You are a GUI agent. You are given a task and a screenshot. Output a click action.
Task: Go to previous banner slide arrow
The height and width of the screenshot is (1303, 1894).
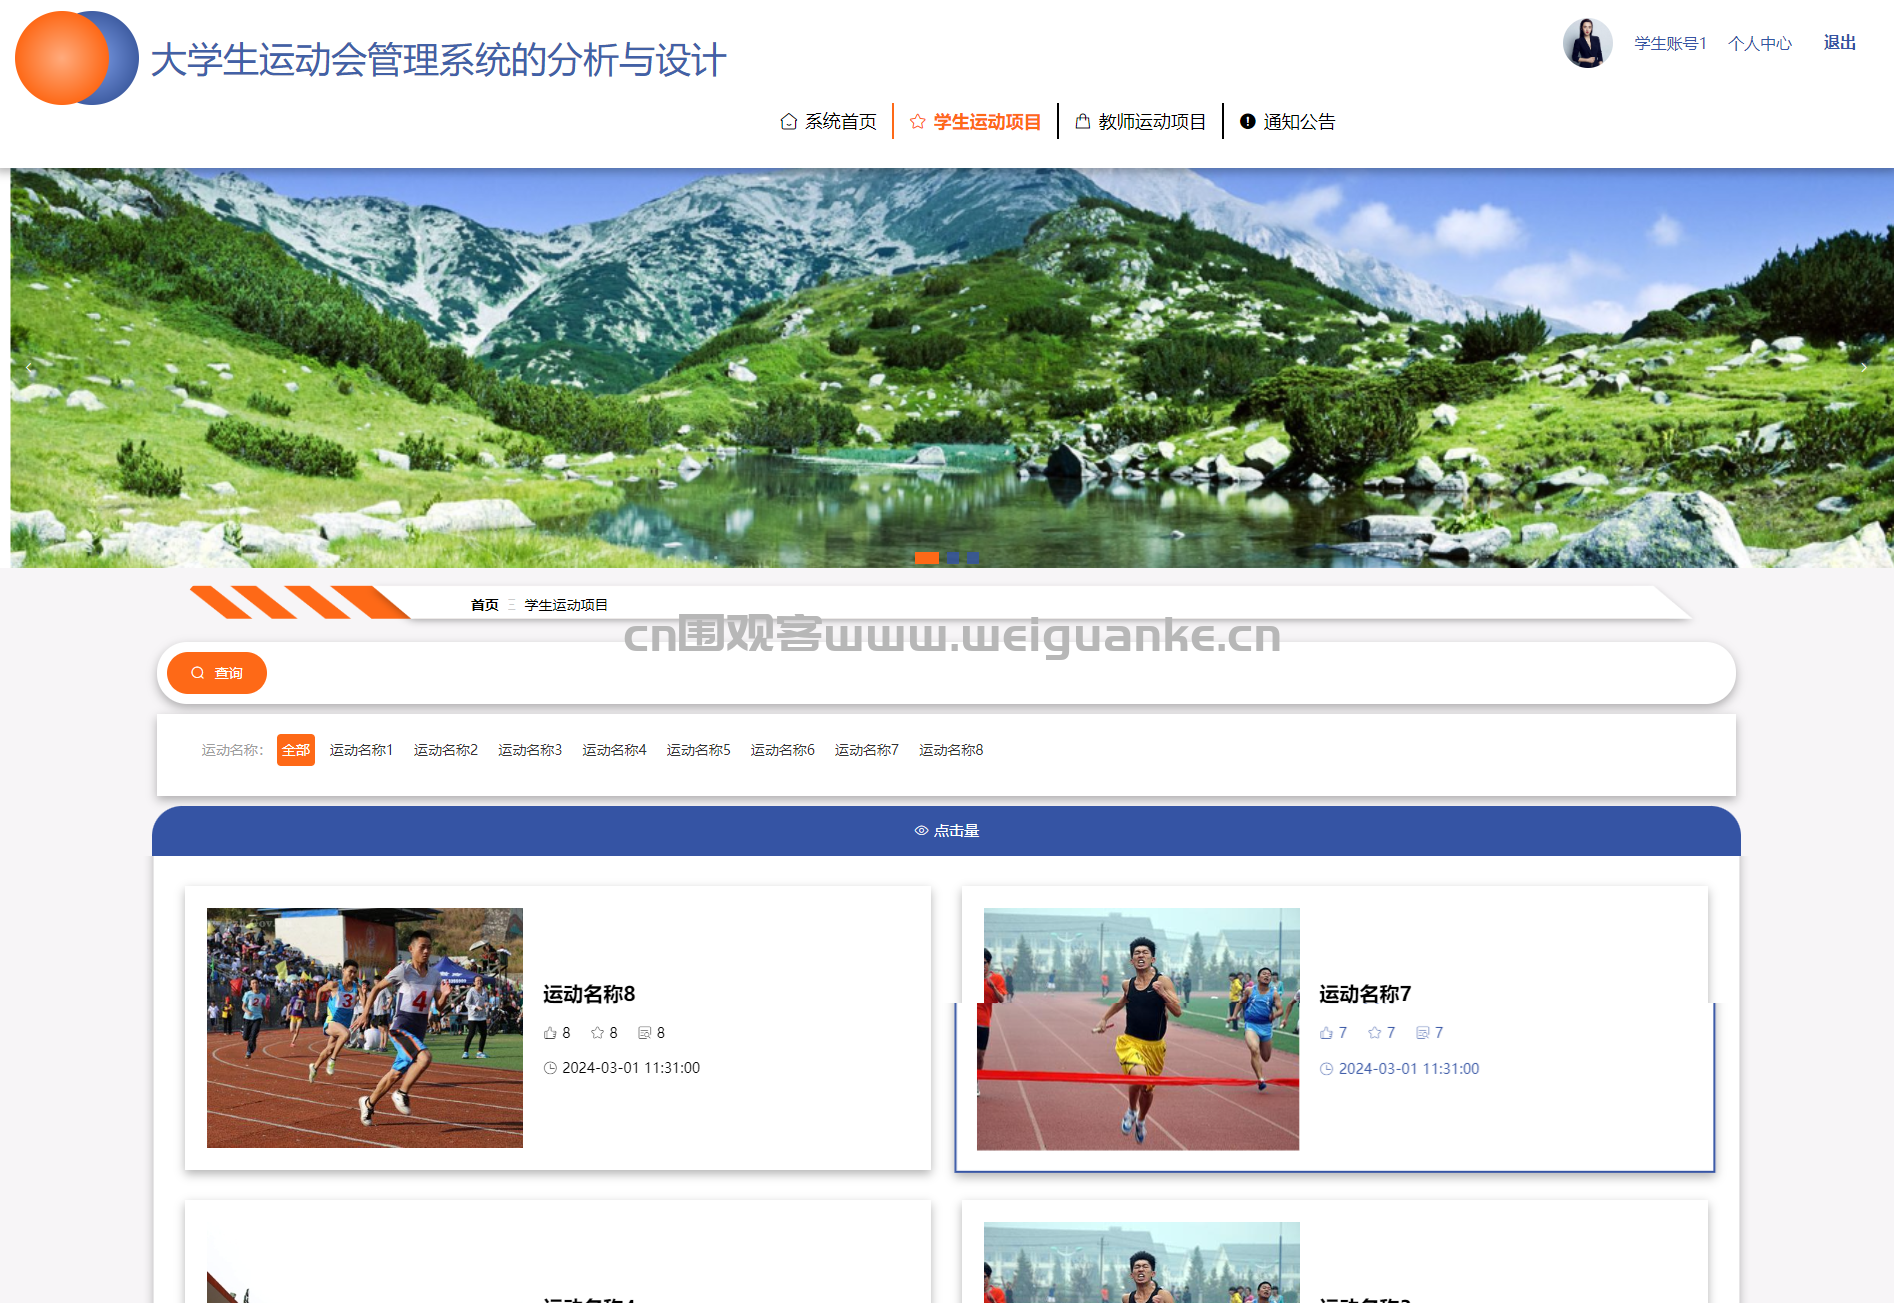[x=29, y=367]
